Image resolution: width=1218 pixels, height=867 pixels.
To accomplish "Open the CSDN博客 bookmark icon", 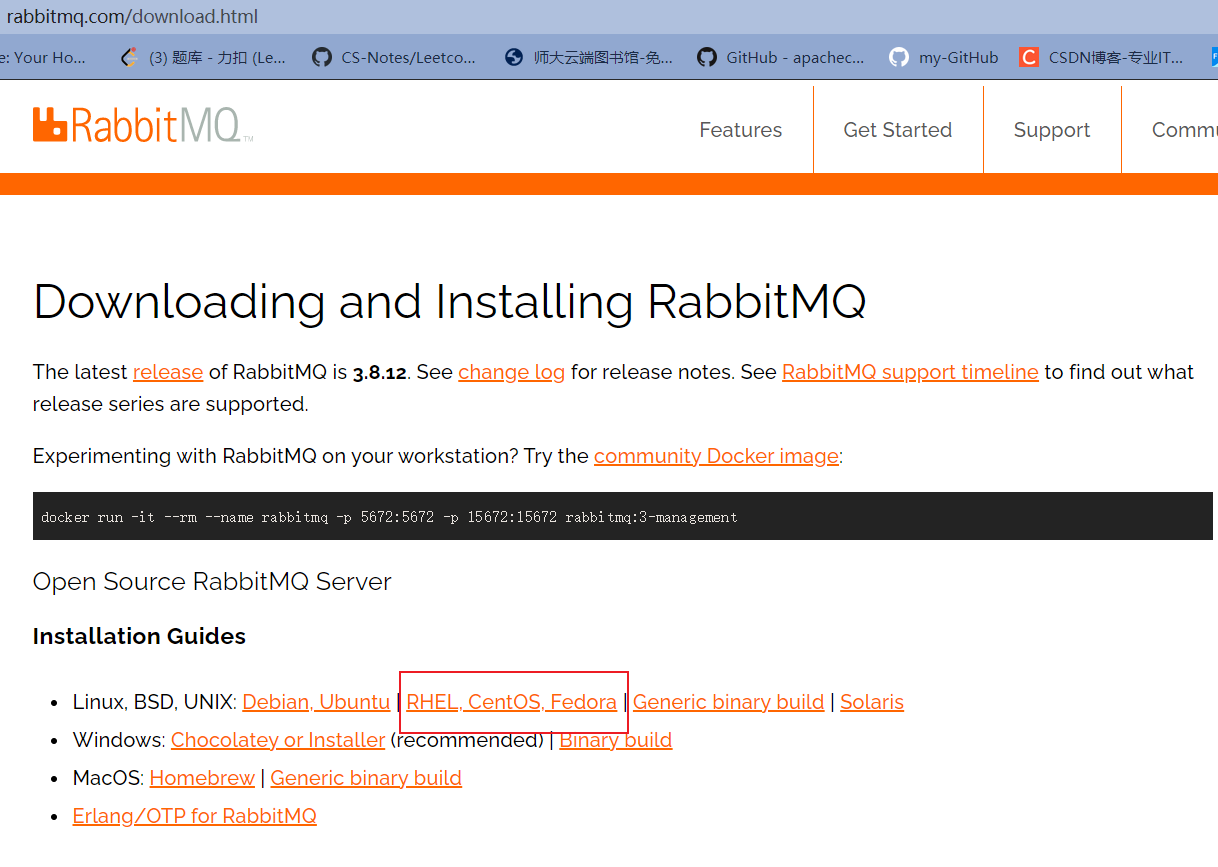I will pyautogui.click(x=1029, y=57).
